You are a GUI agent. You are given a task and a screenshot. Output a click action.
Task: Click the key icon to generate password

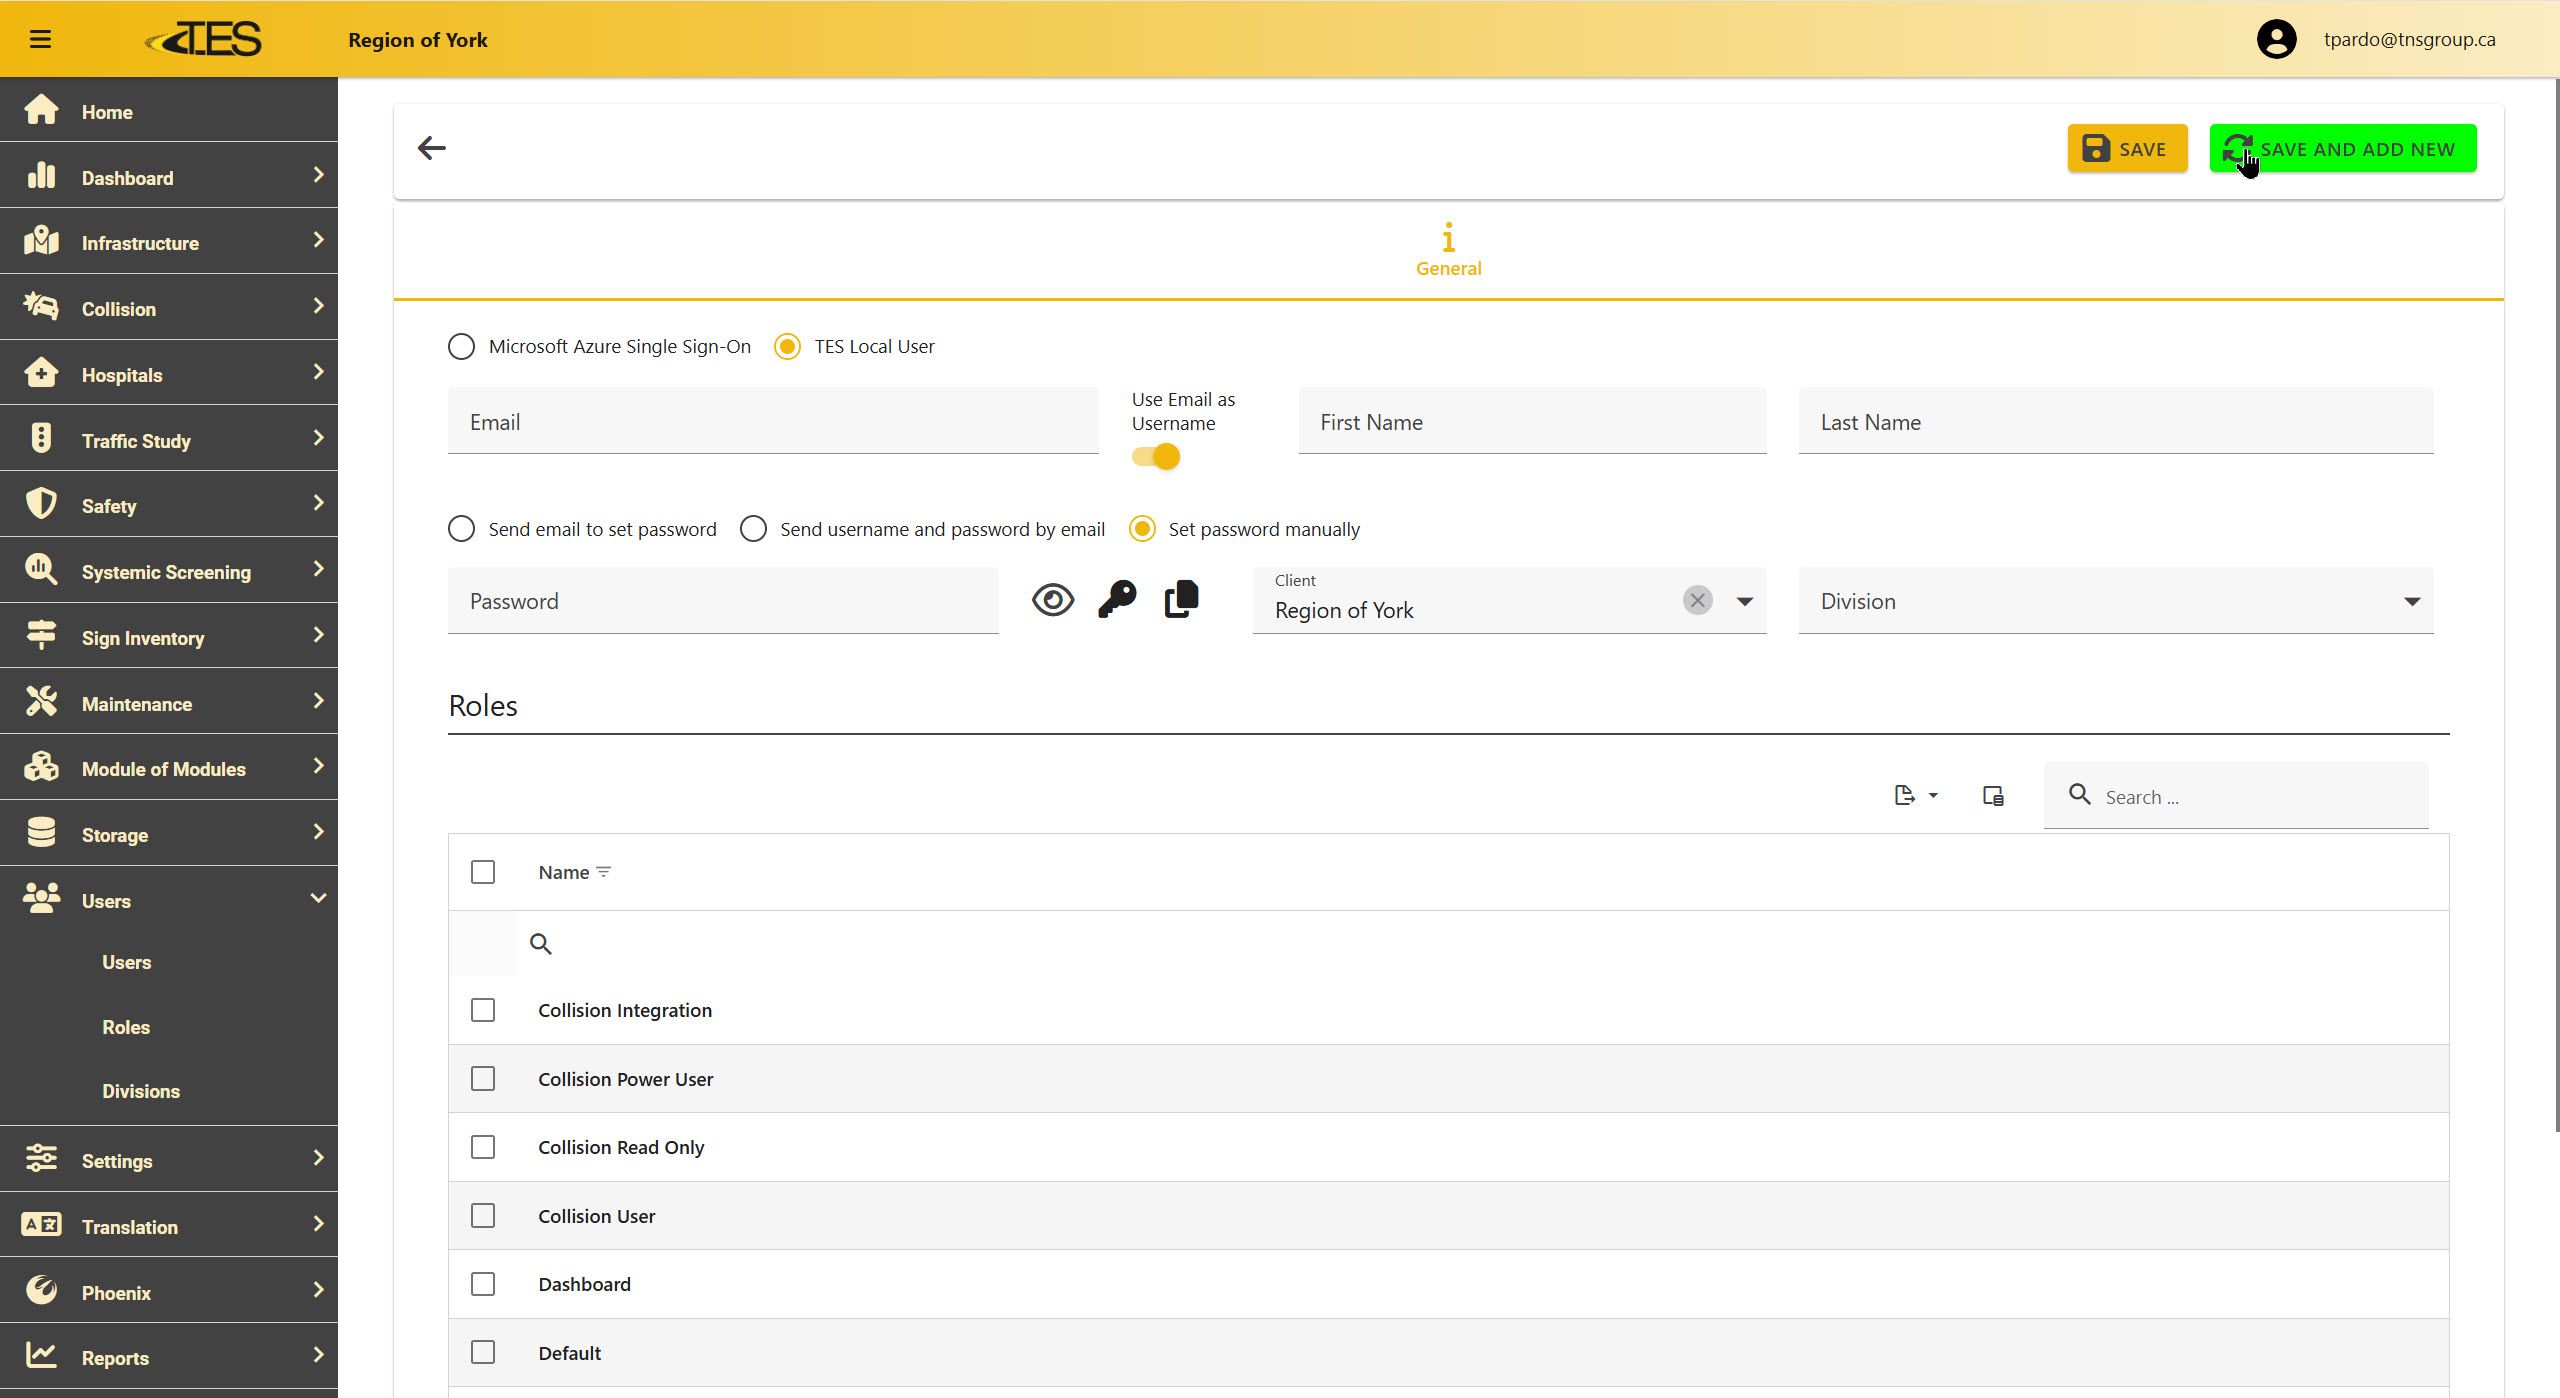click(1117, 600)
